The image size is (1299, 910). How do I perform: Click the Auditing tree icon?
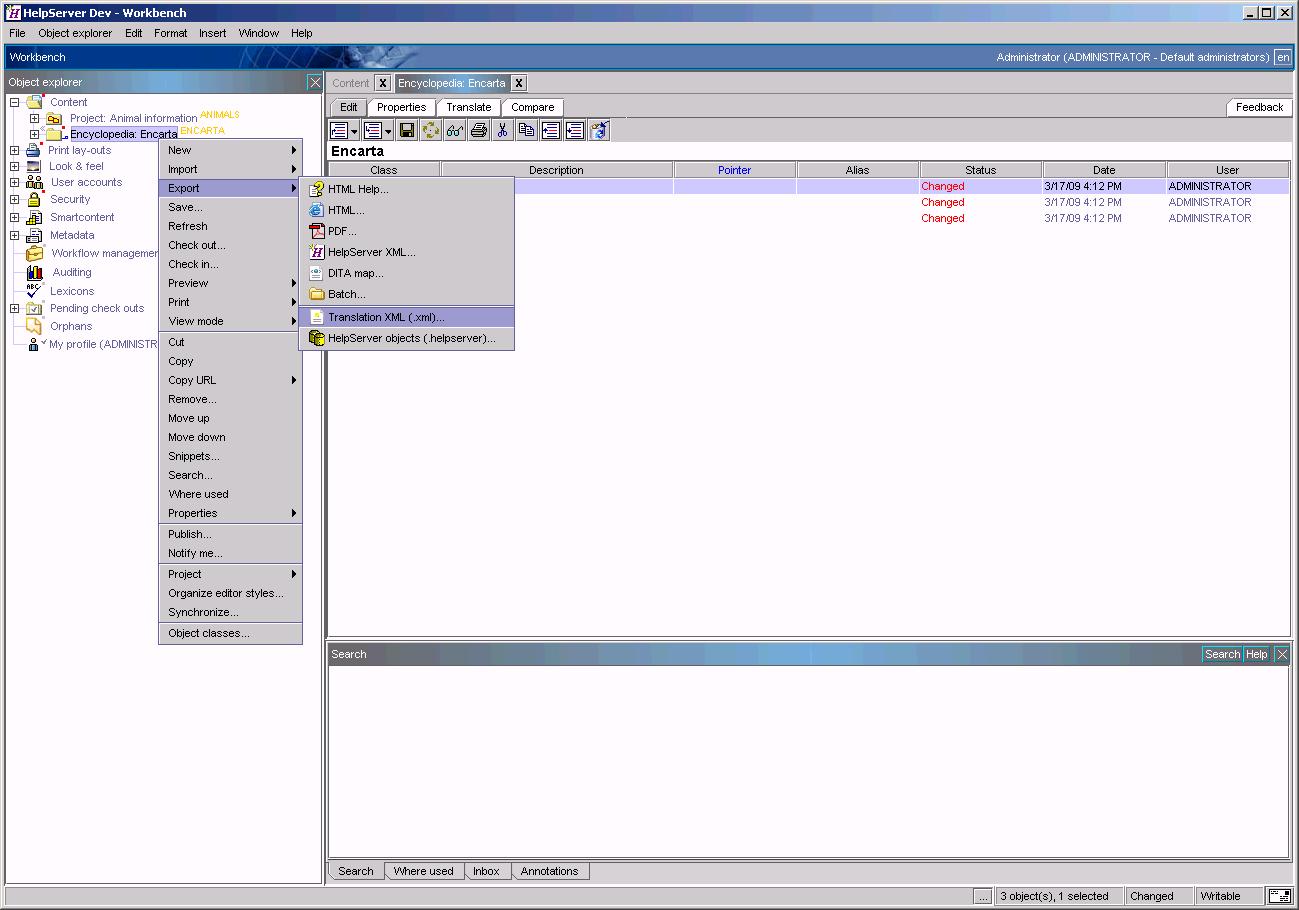[34, 272]
